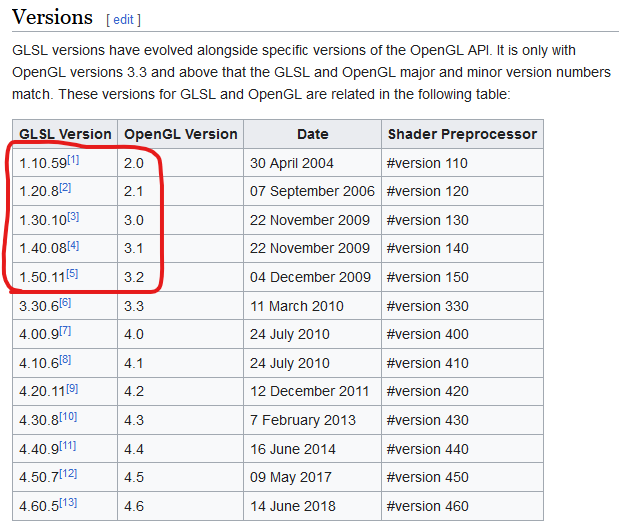
Task: Click the '#version 110' cell
Action: click(x=462, y=163)
